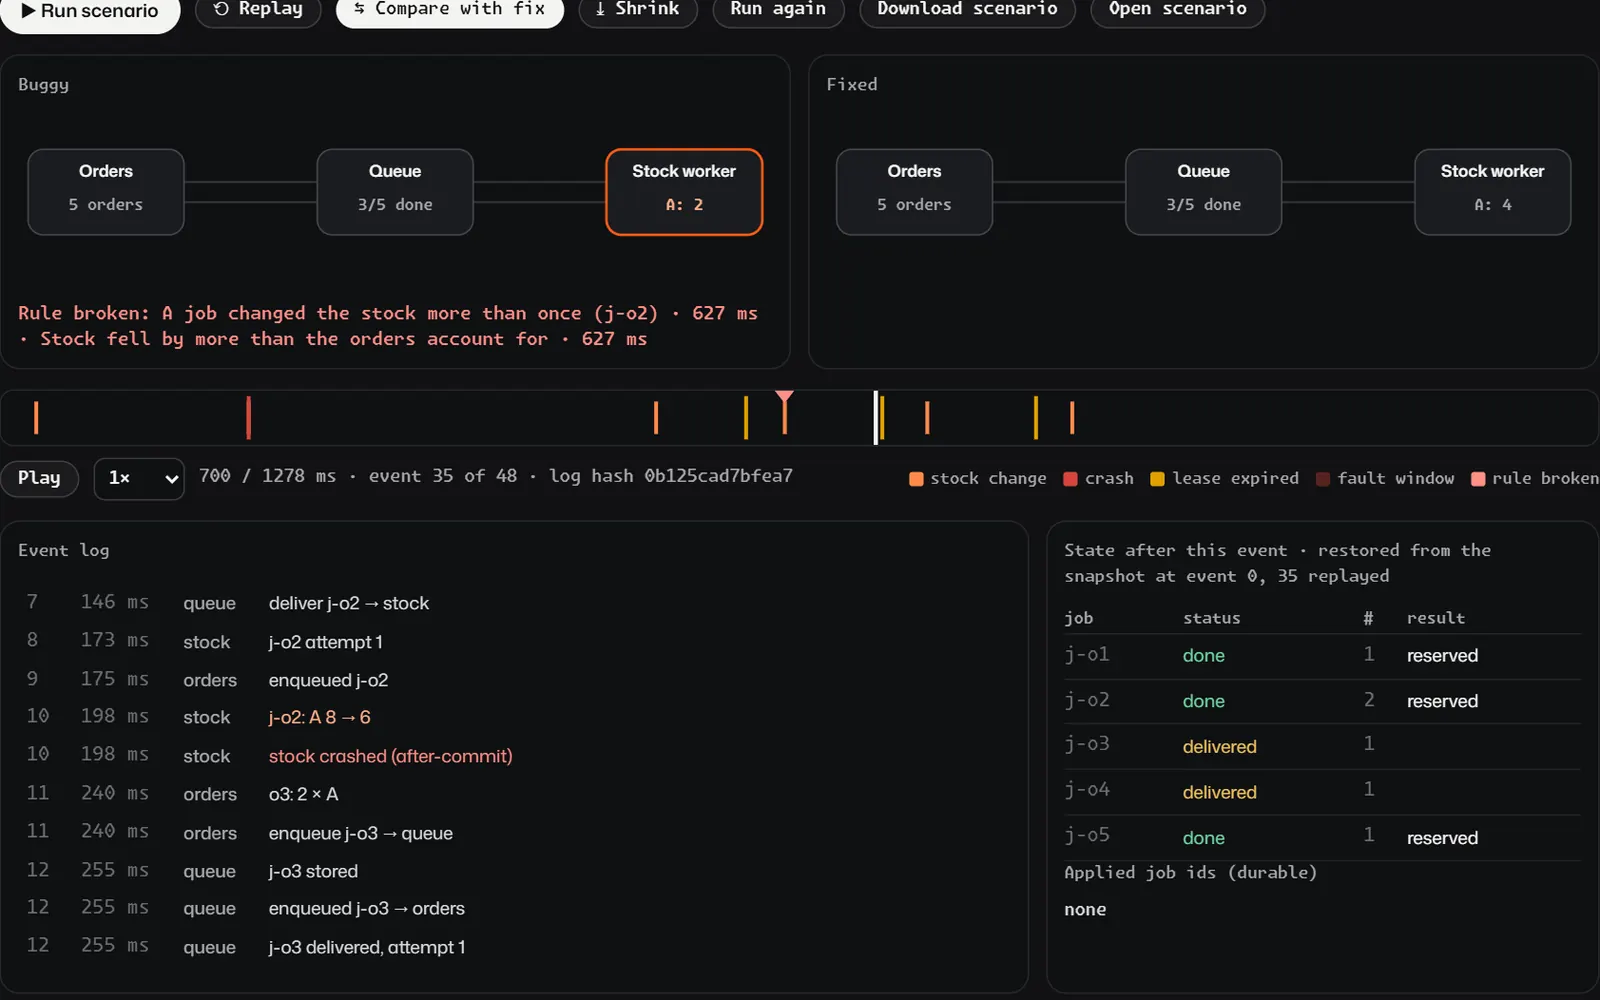Click the shrink down-arrow icon

coord(600,9)
